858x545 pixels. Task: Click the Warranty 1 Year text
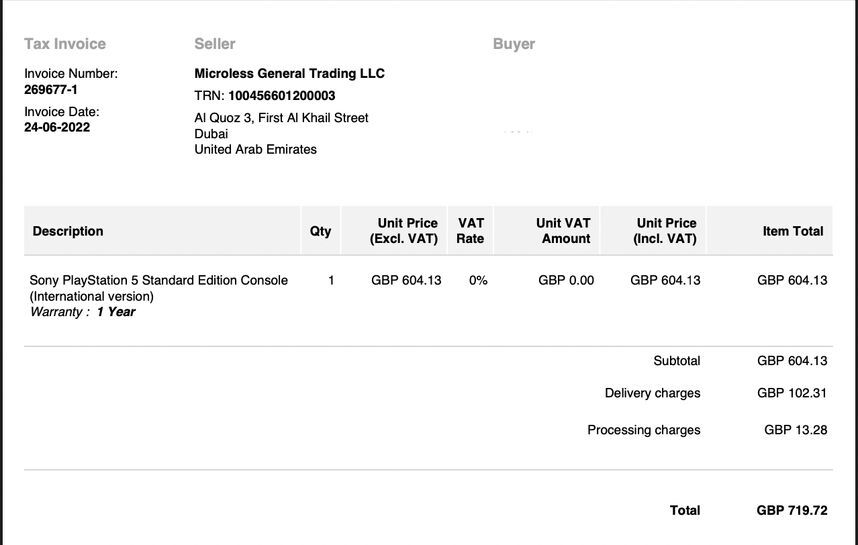click(83, 312)
